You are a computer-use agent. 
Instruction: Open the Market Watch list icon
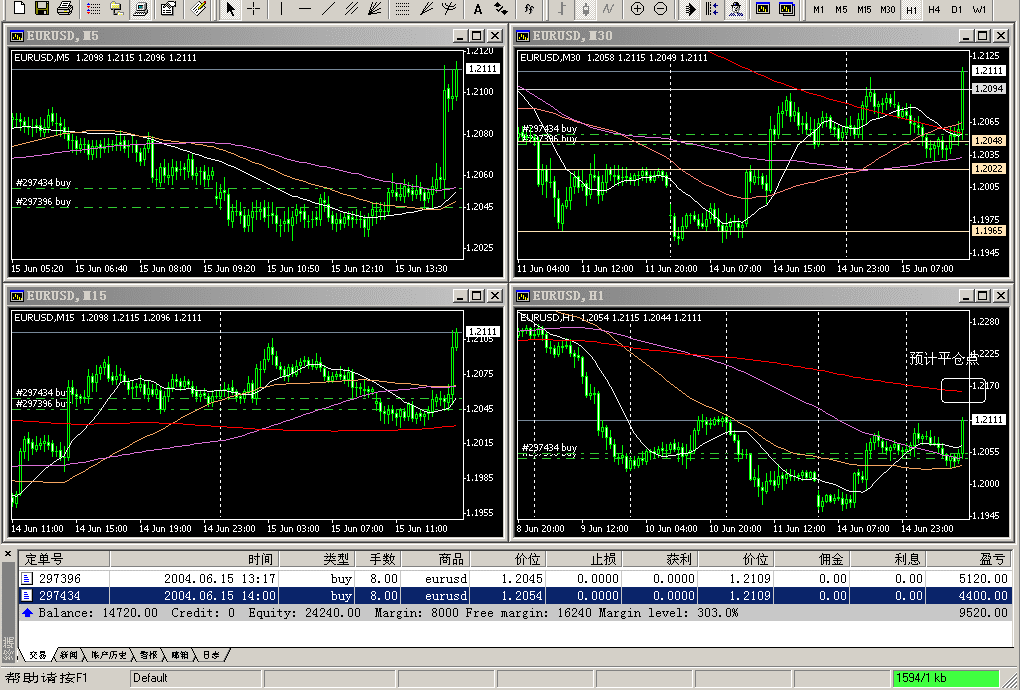(x=94, y=8)
